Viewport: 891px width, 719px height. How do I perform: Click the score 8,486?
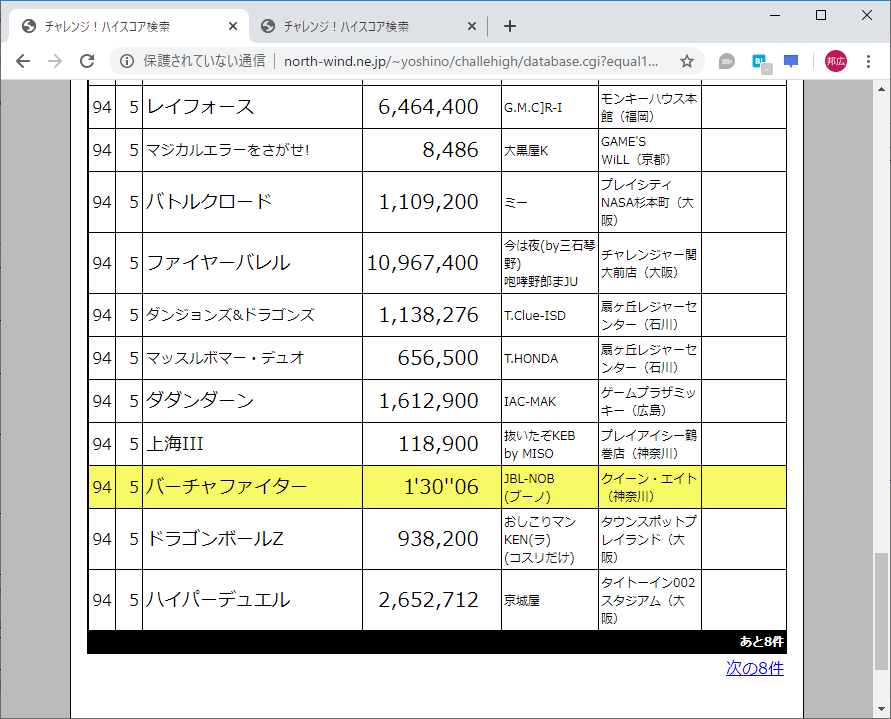451,150
